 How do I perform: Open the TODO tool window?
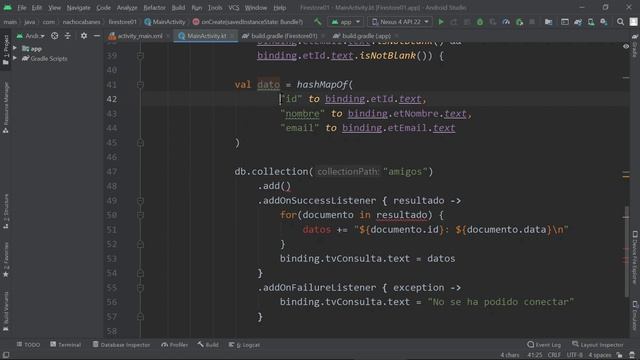pos(28,345)
